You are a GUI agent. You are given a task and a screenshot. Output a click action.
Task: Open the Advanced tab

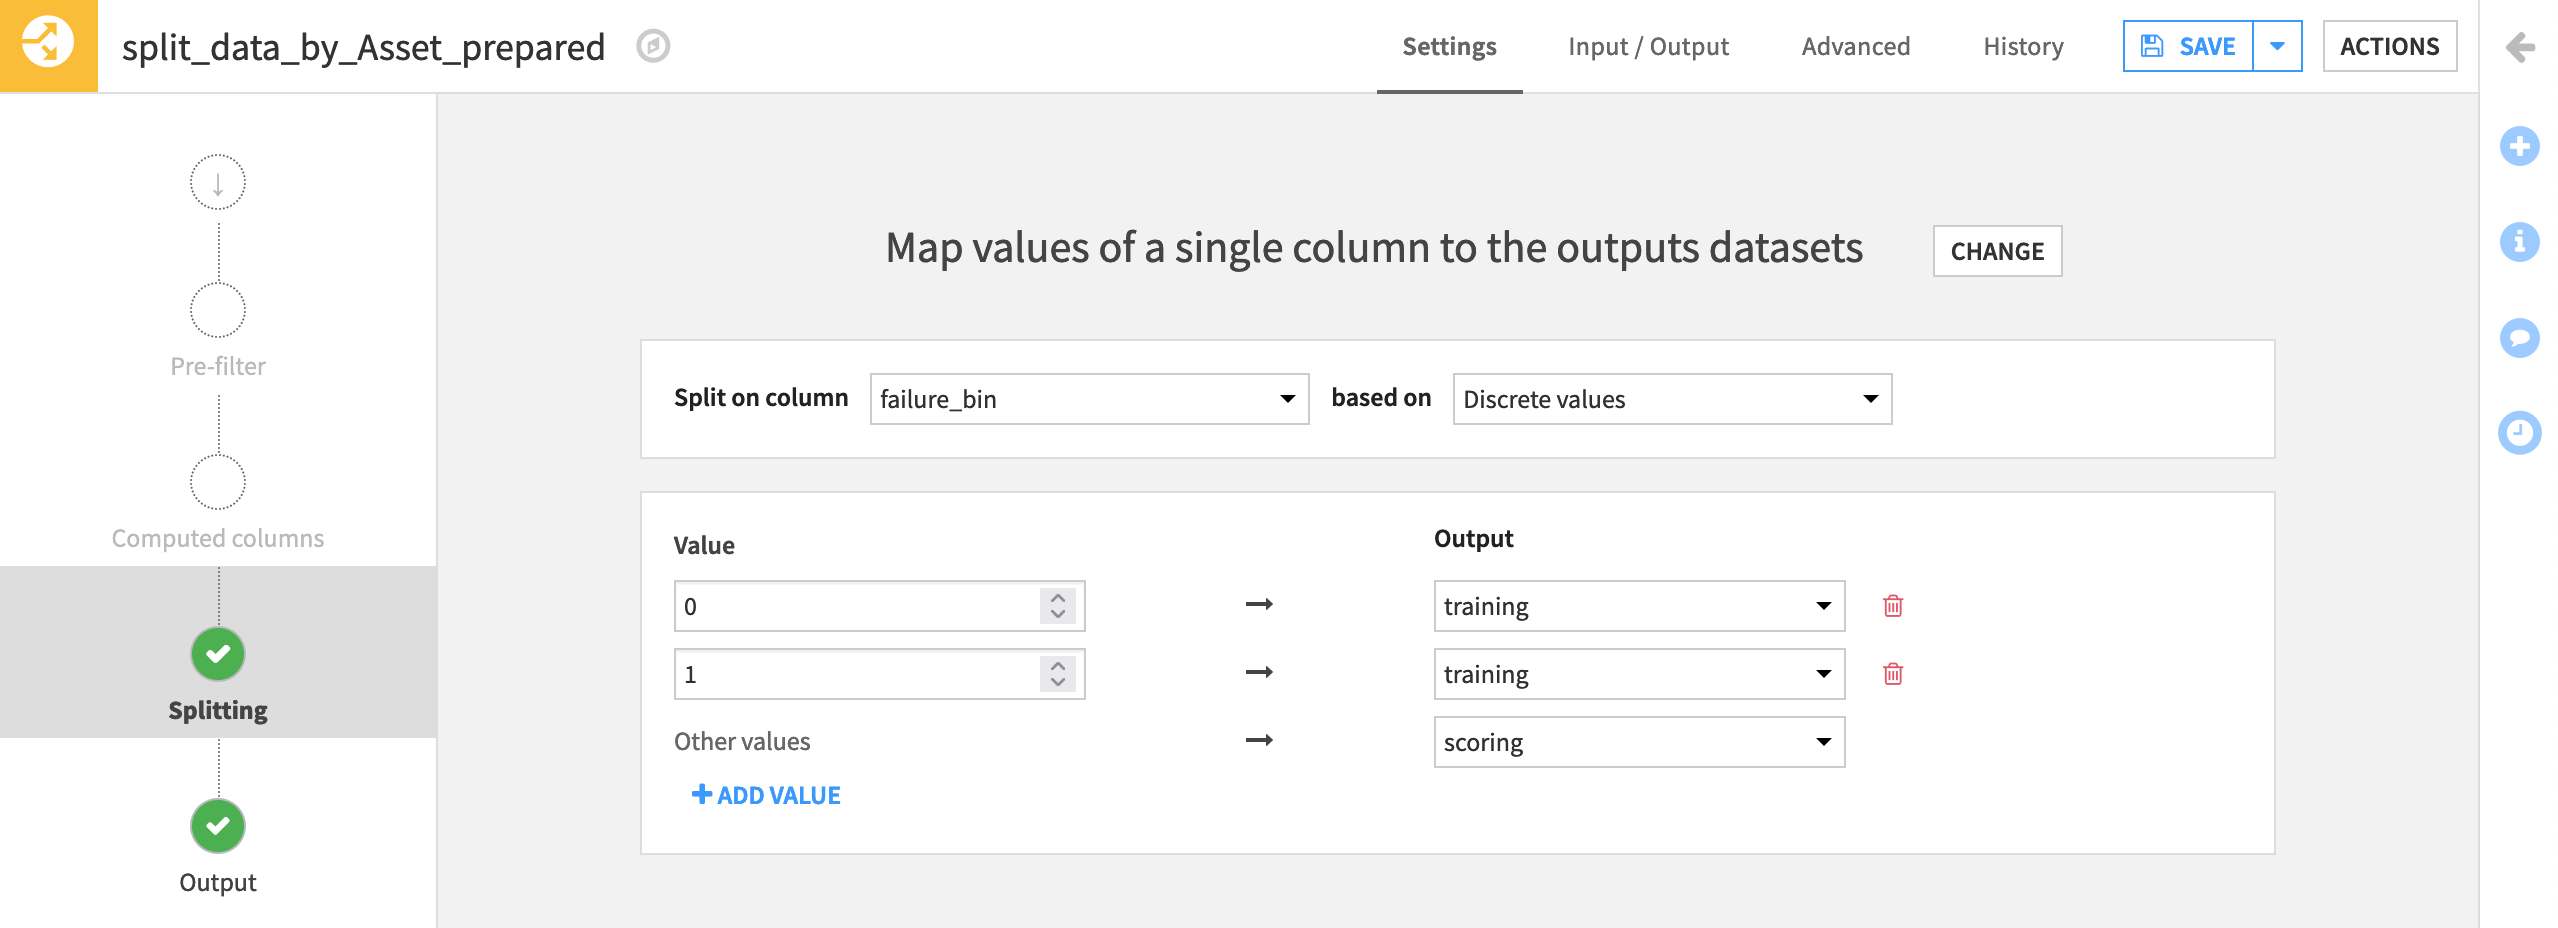pos(1855,46)
